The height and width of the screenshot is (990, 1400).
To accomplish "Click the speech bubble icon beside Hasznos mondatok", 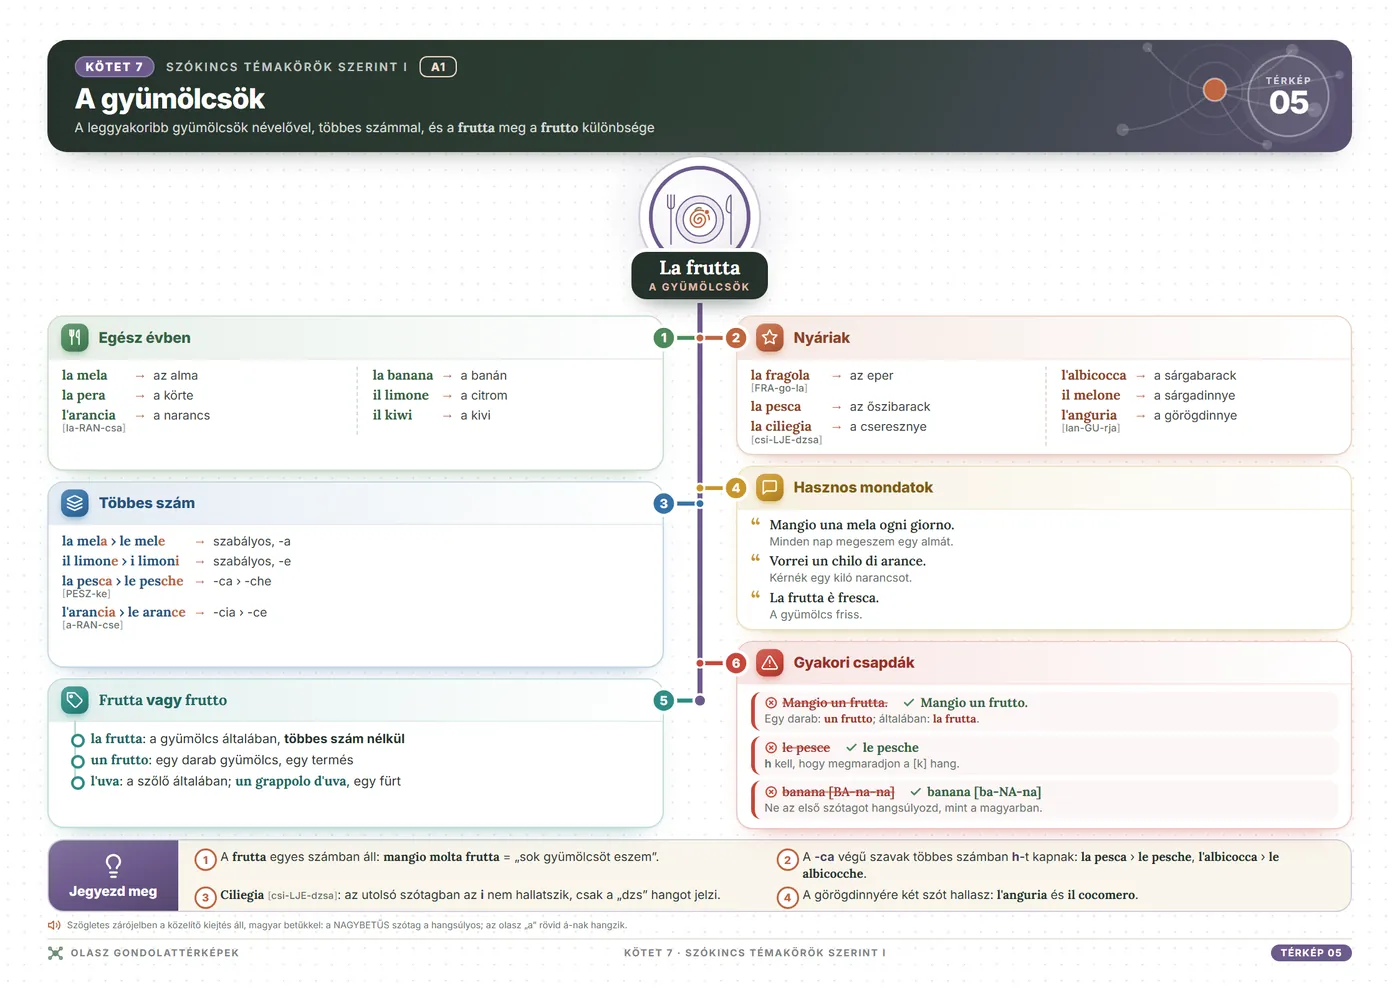I will (770, 488).
